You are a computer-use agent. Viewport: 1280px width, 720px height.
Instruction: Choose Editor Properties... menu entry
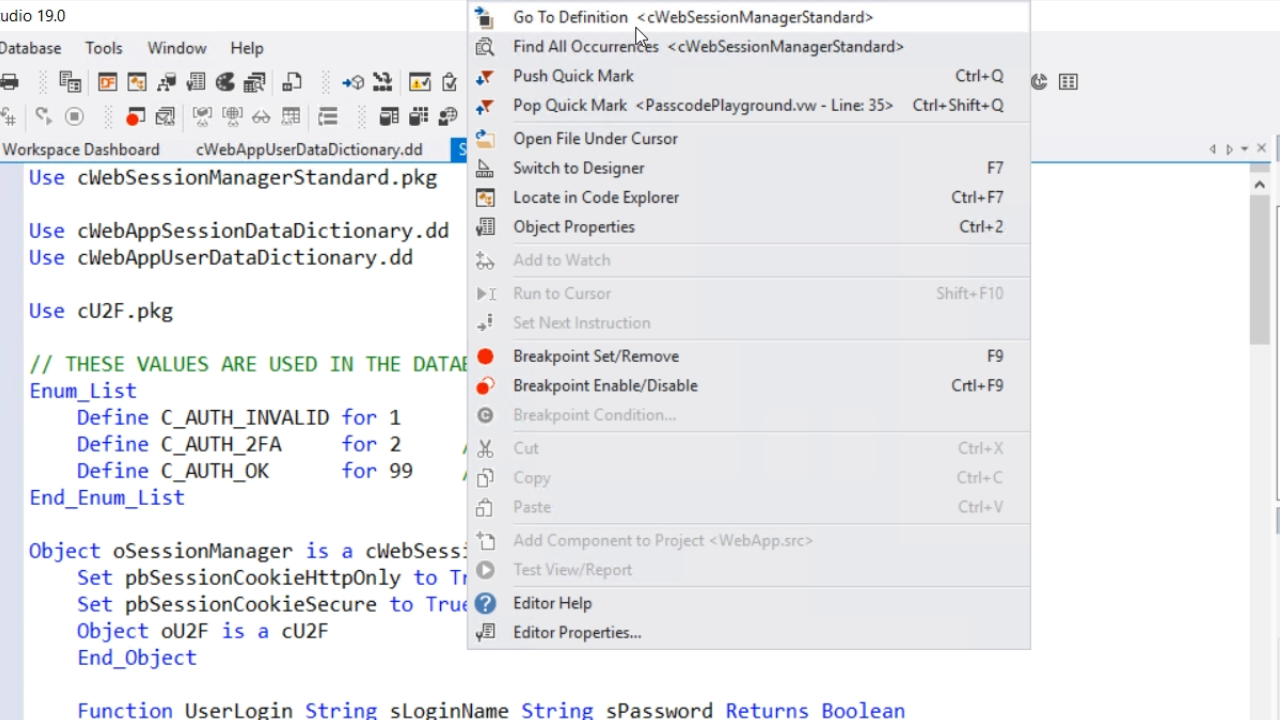coord(576,633)
